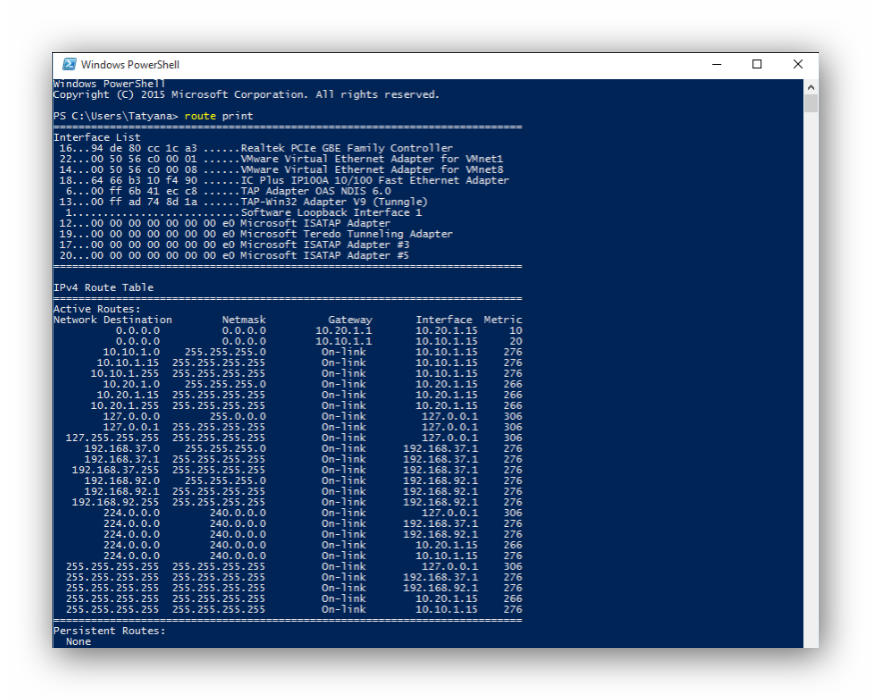Click network destination 192.168.92.0
This screenshot has height=700, width=871.
122,481
